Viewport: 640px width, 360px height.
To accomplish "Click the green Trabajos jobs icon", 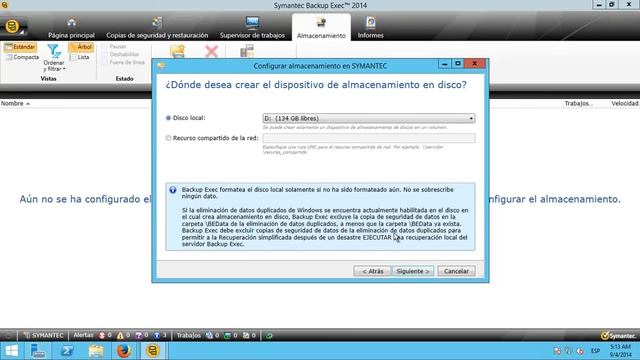I will pos(228,336).
